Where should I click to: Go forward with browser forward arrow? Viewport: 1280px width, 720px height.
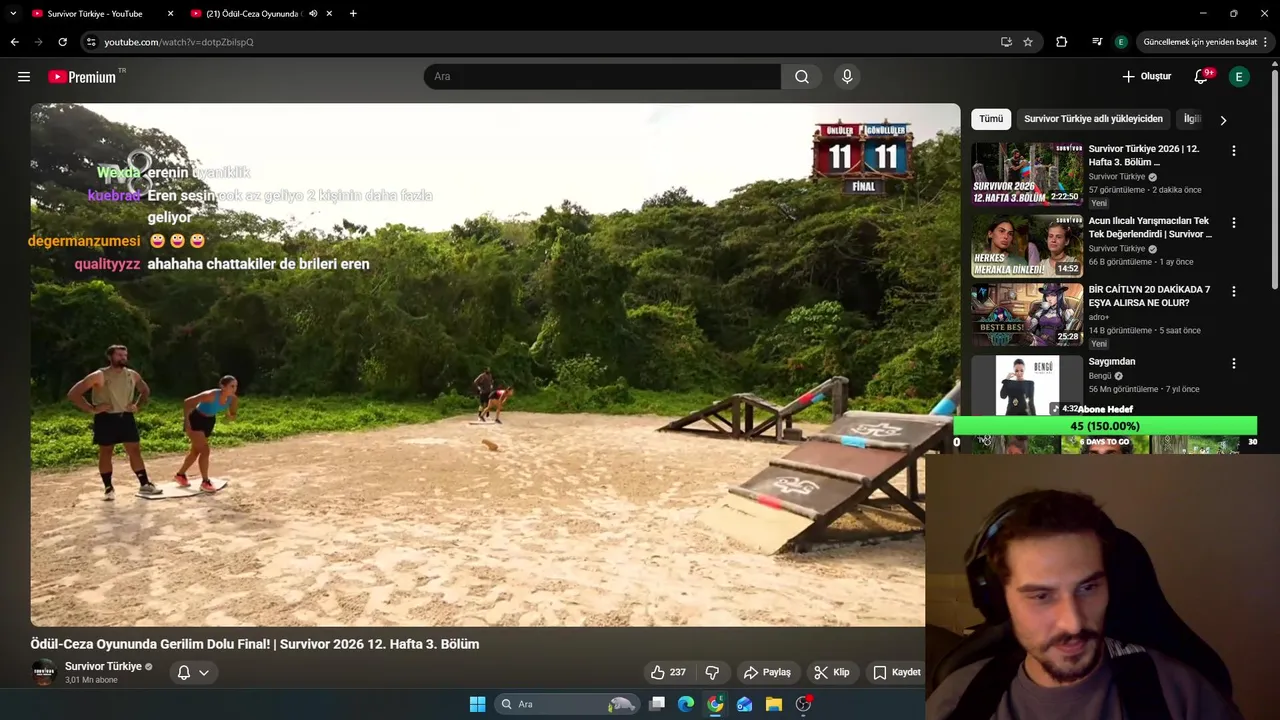coord(38,42)
